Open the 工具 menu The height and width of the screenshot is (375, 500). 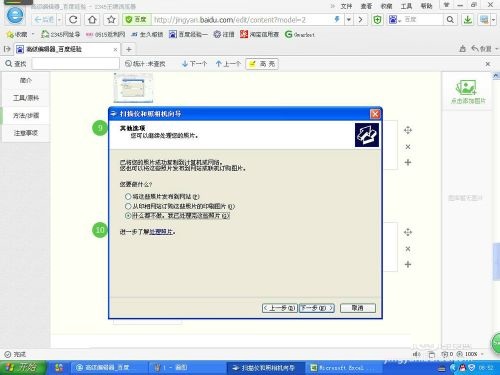tap(406, 6)
